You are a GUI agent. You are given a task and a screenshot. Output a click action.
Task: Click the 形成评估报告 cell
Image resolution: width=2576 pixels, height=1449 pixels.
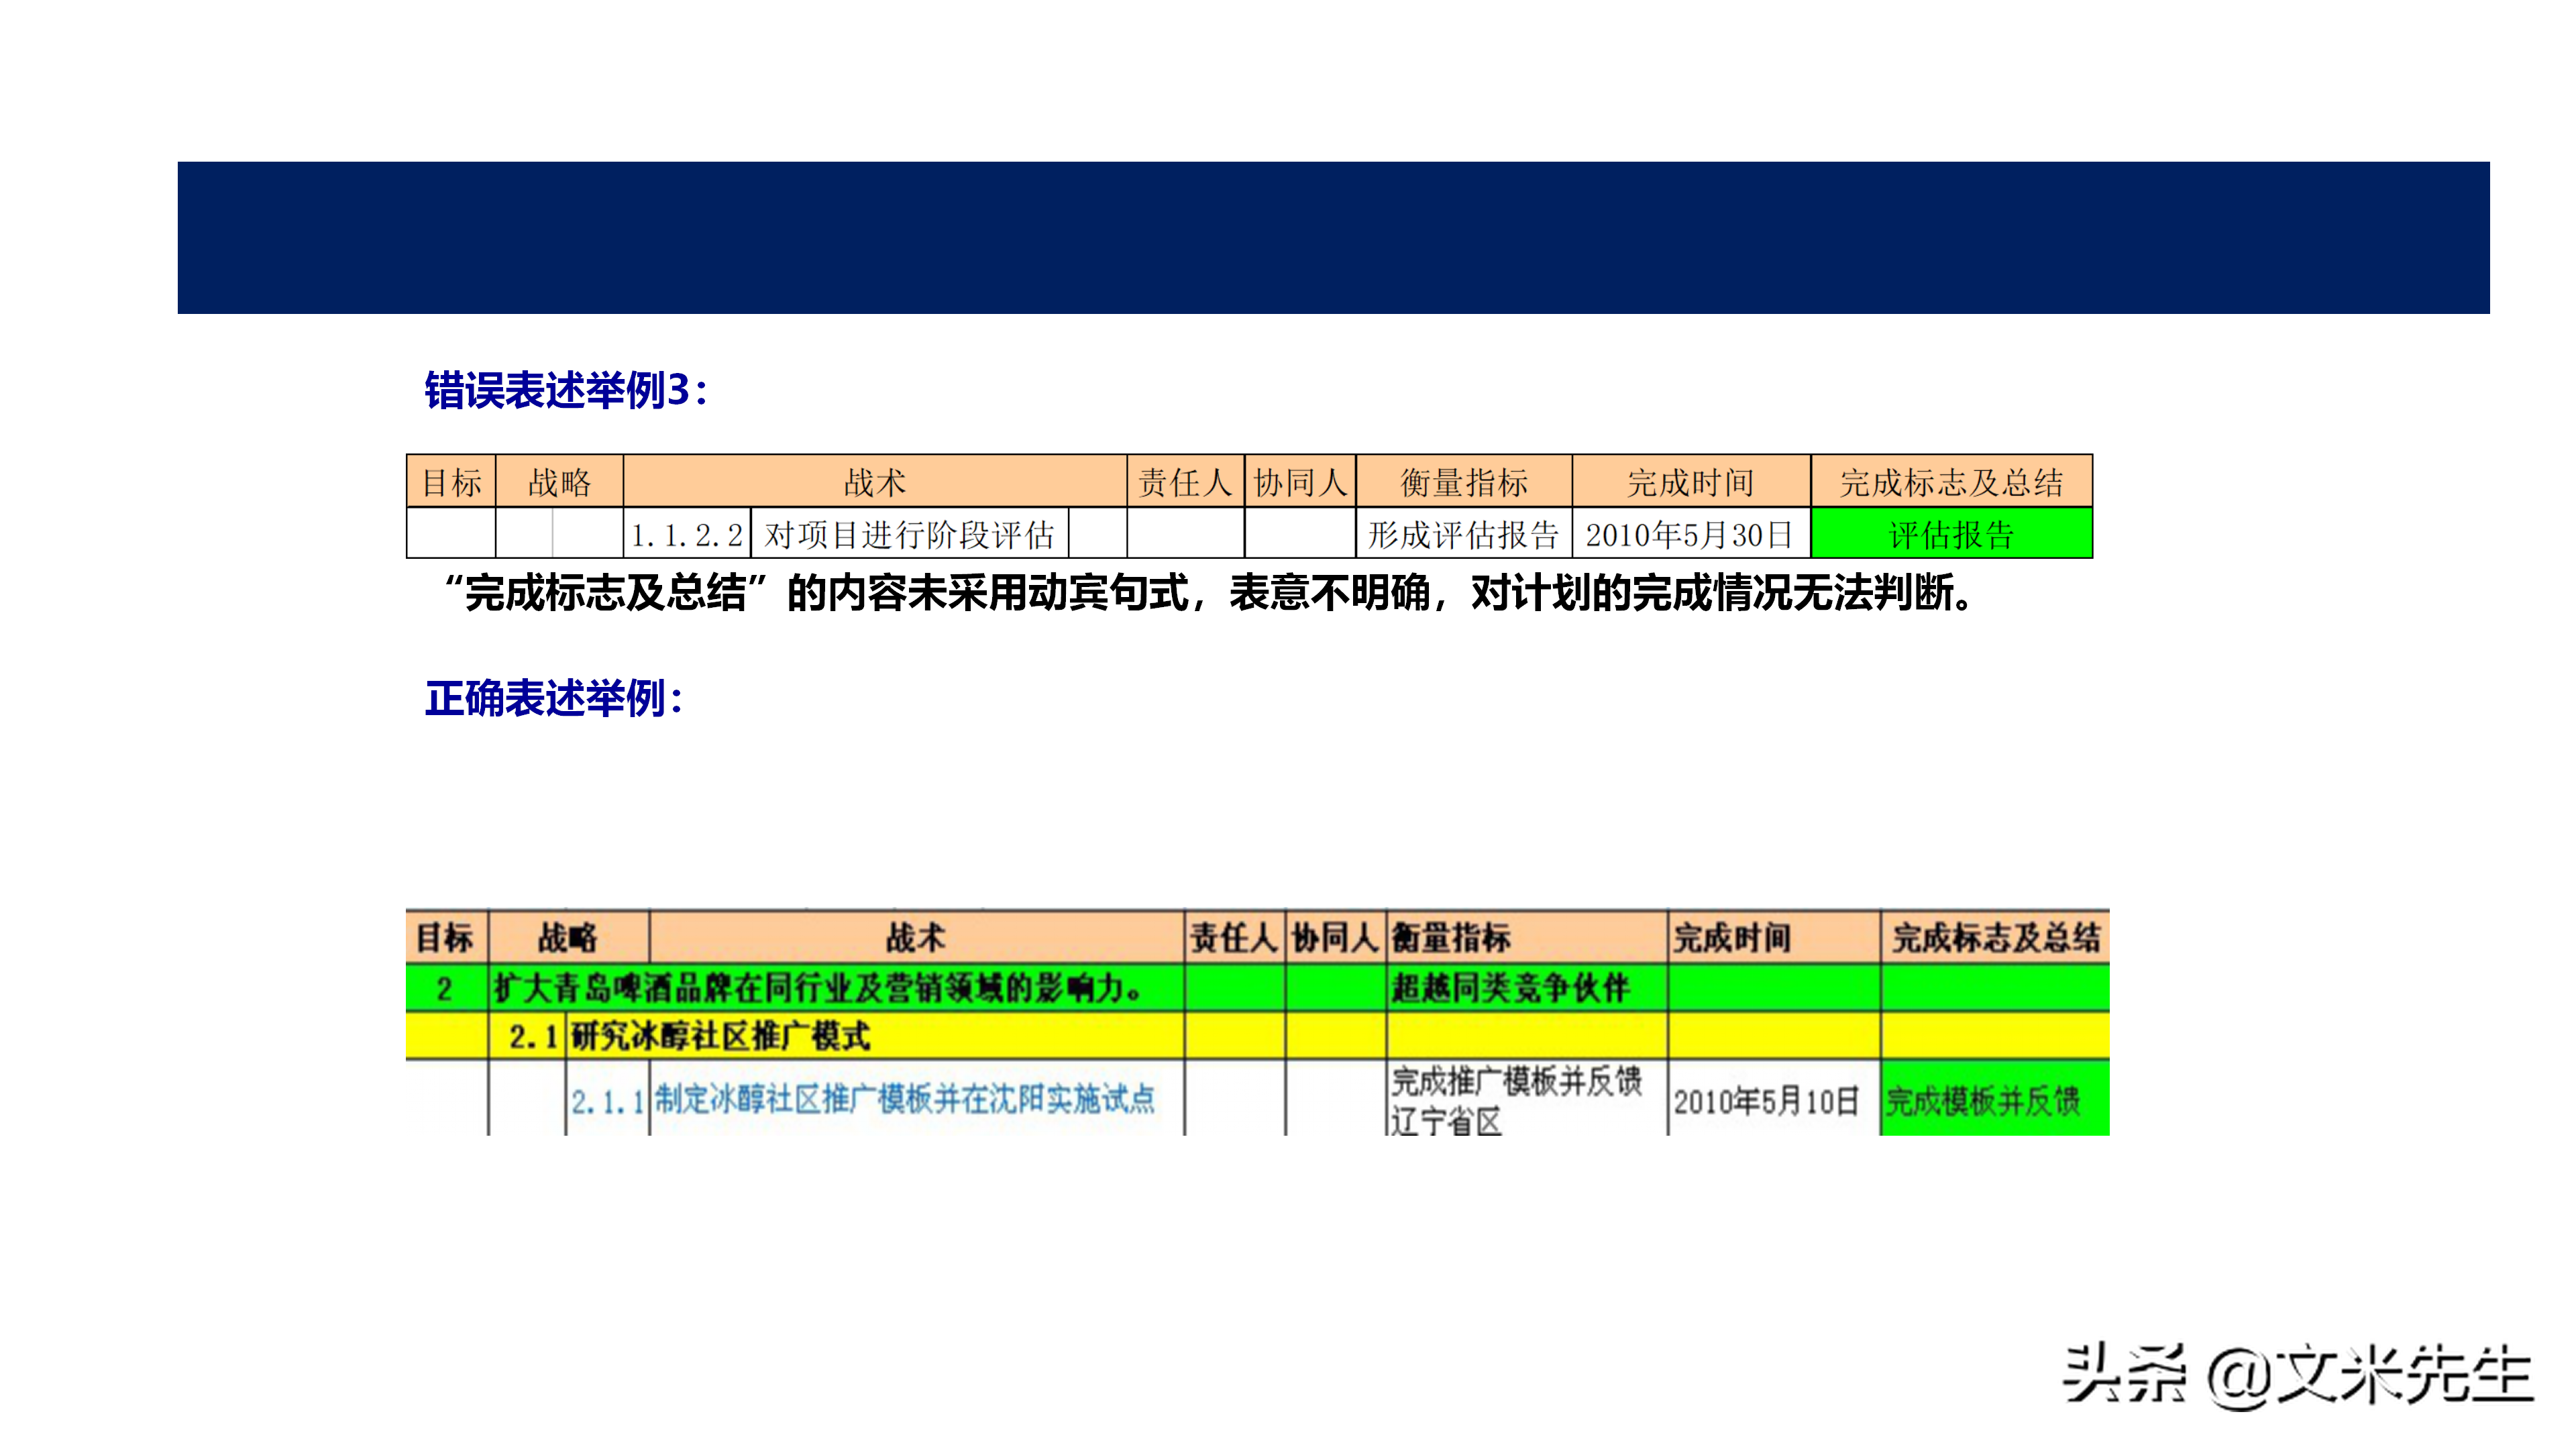coord(1463,534)
